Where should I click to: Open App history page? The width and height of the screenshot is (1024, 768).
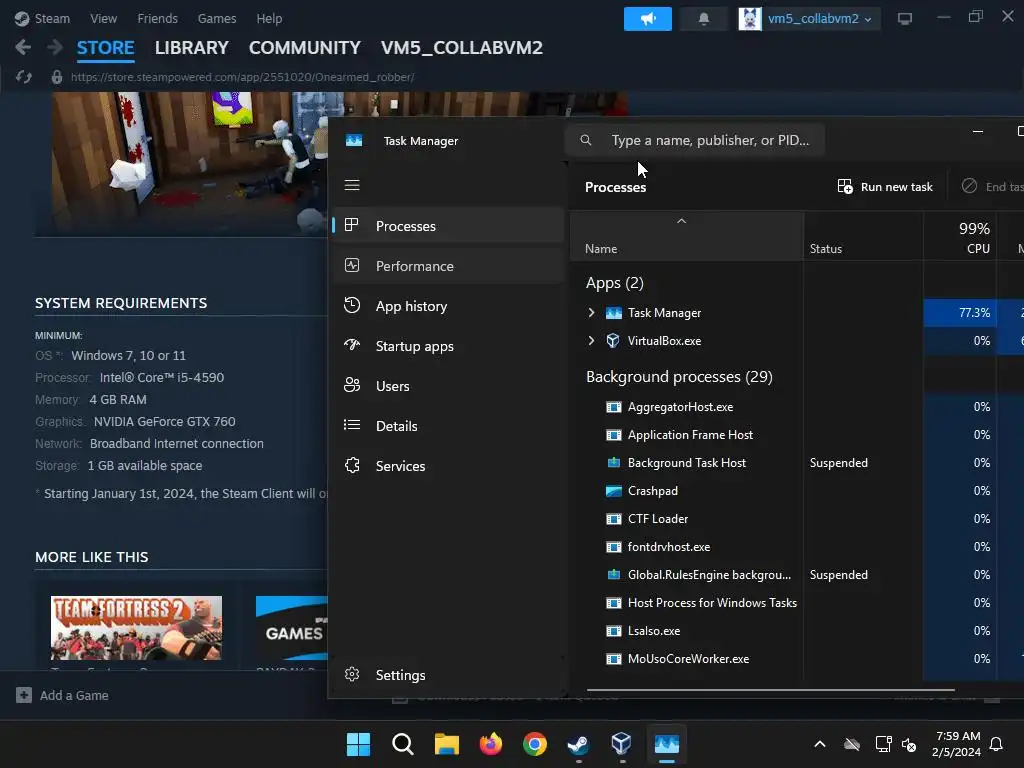(449, 306)
